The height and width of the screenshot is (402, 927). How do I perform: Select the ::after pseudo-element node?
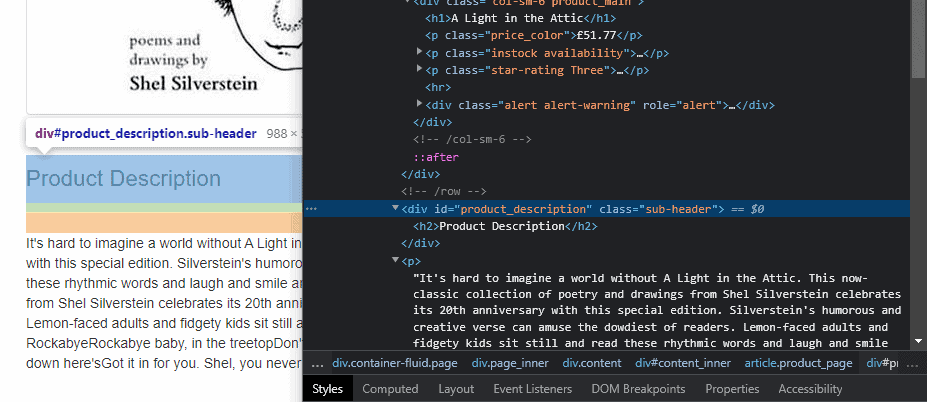[x=436, y=157]
